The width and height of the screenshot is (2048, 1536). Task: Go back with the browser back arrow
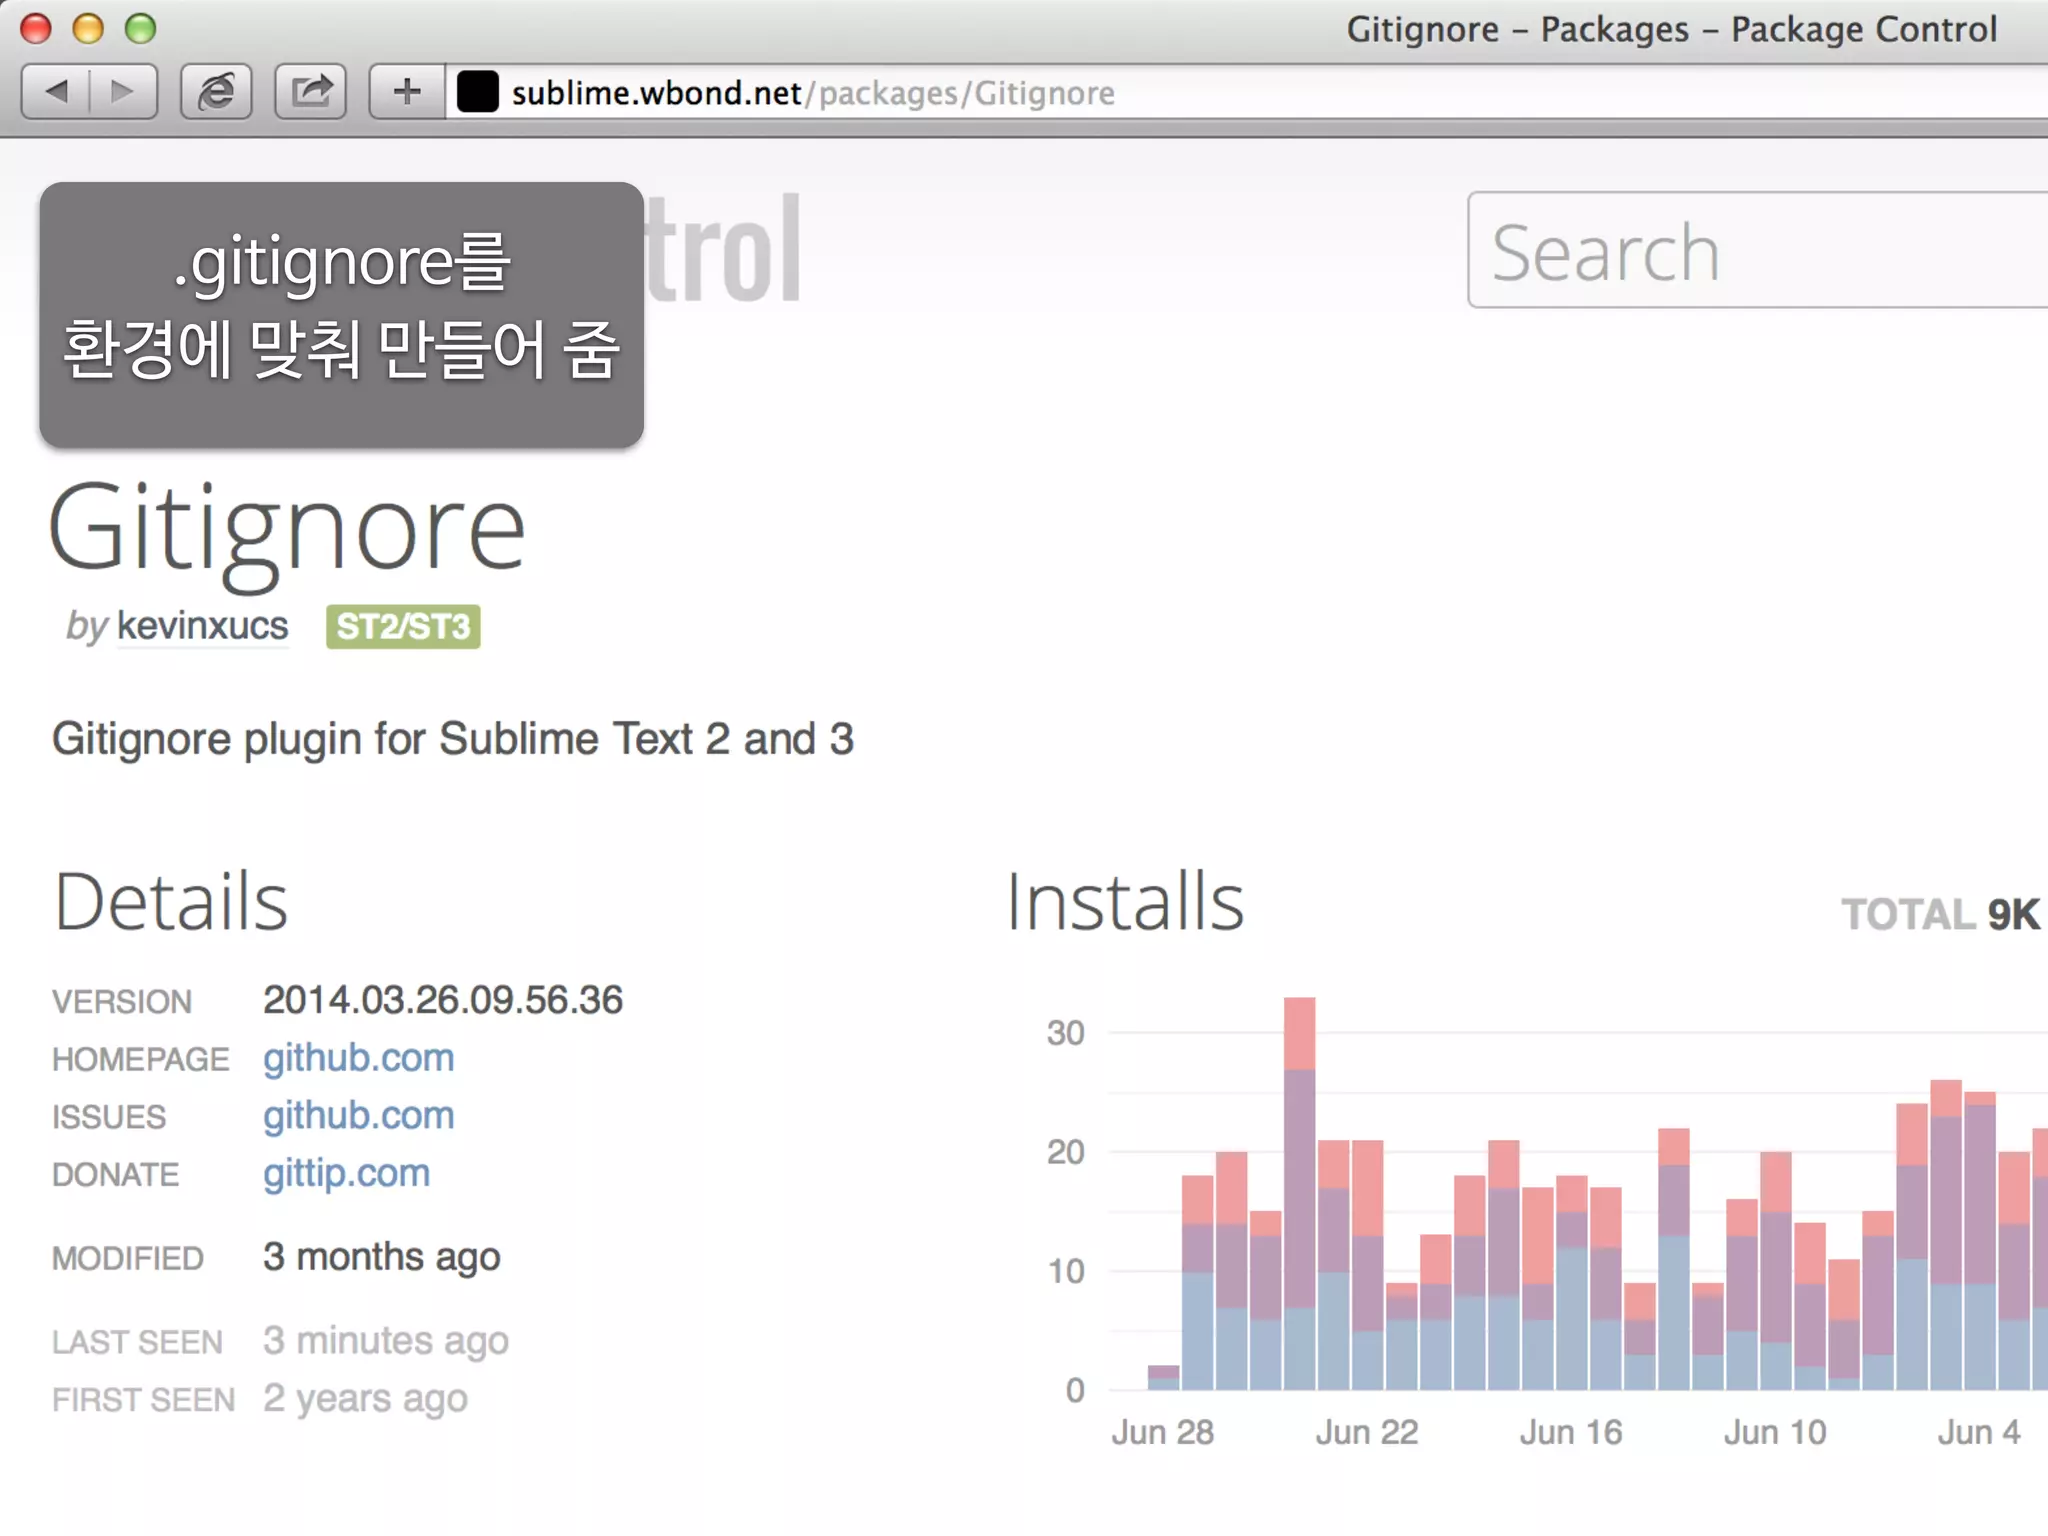tap(56, 92)
